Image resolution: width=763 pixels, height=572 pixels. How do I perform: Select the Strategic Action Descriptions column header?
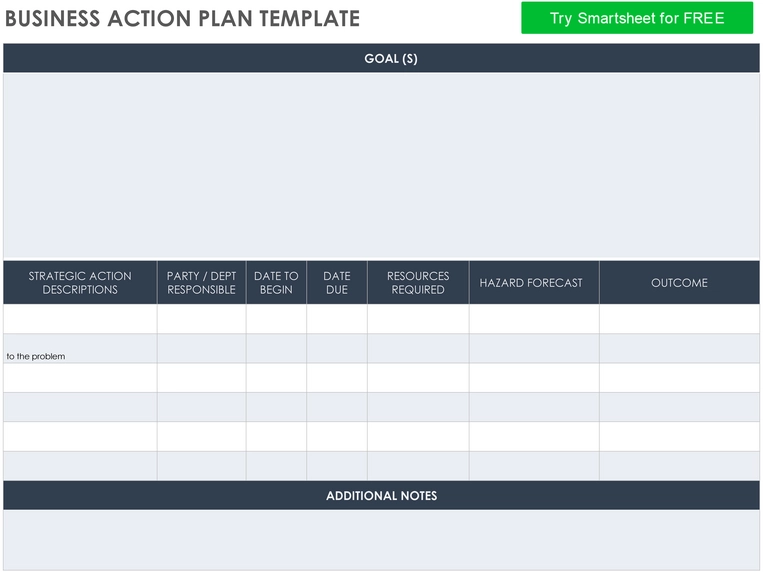point(80,282)
